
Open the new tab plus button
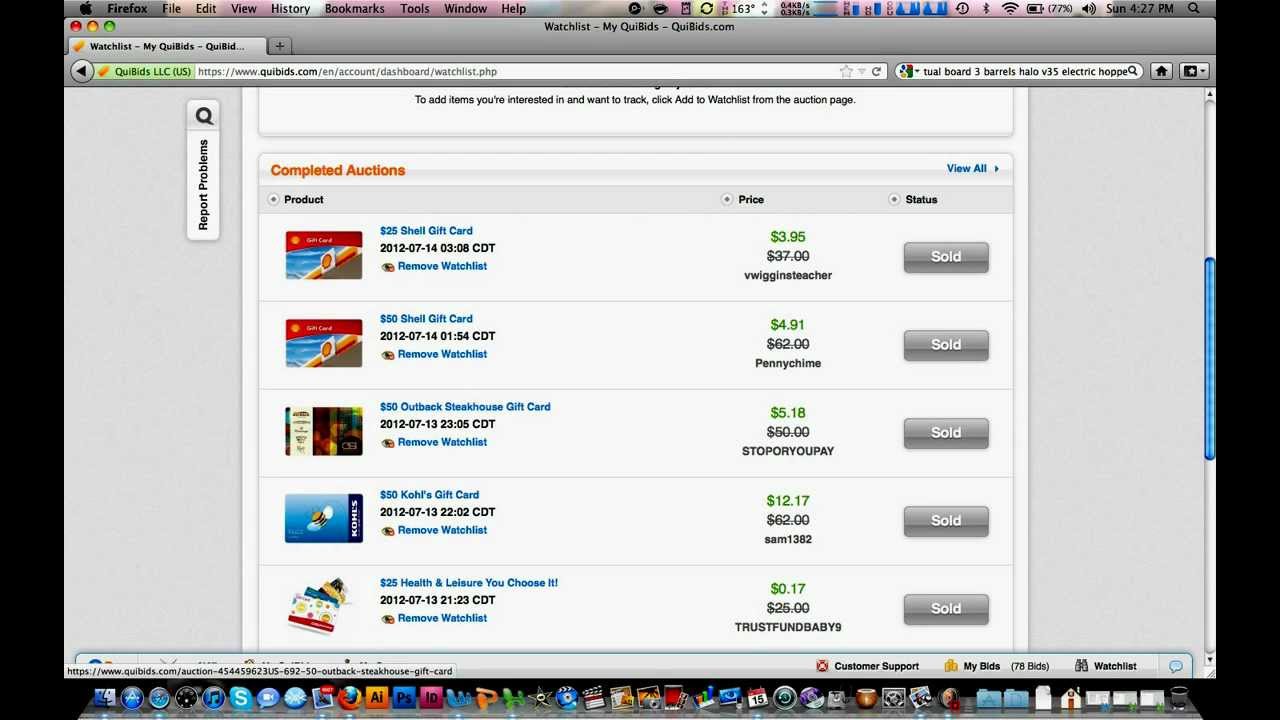click(280, 46)
